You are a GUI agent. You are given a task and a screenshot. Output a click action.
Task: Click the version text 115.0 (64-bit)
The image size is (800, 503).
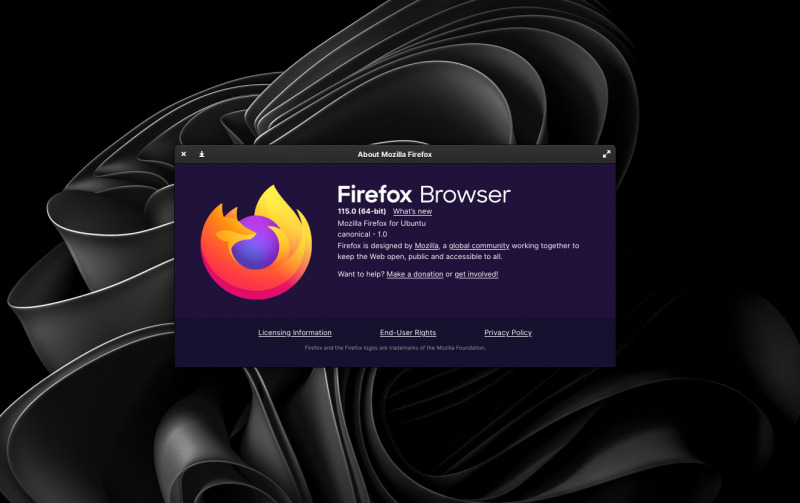[x=362, y=211]
